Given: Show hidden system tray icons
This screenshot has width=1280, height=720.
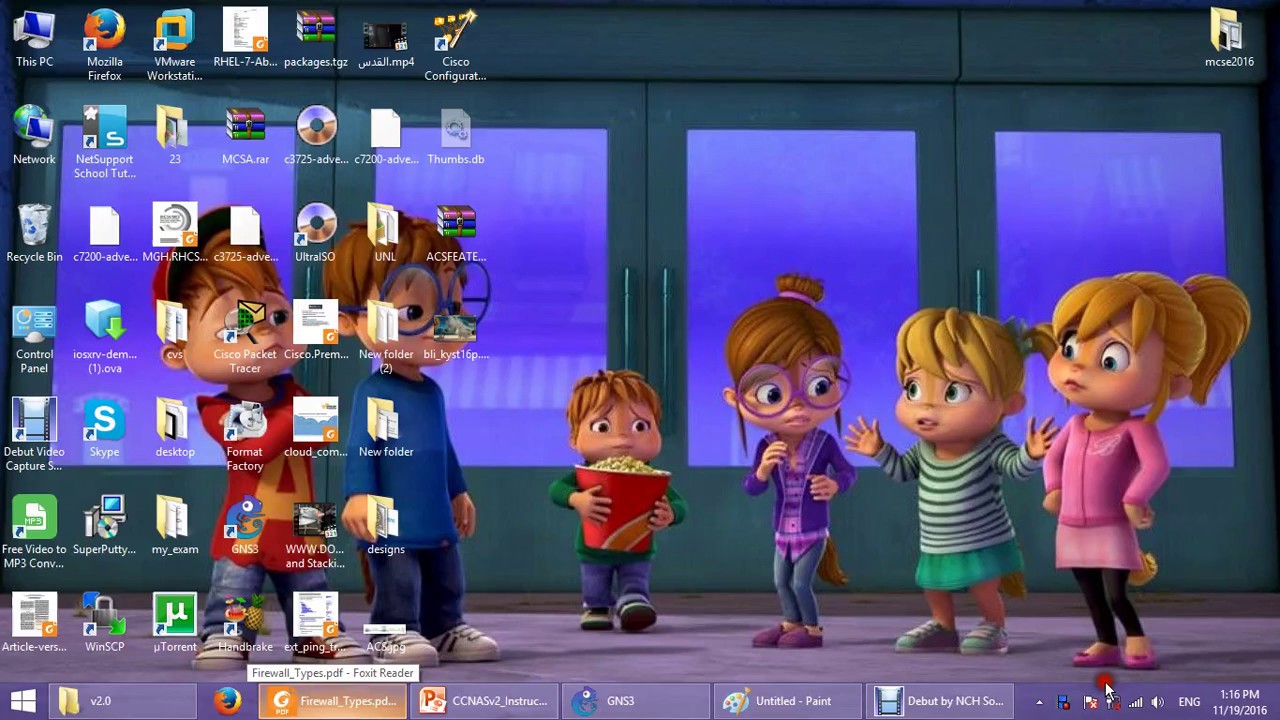Looking at the screenshot, I should click(x=1039, y=702).
